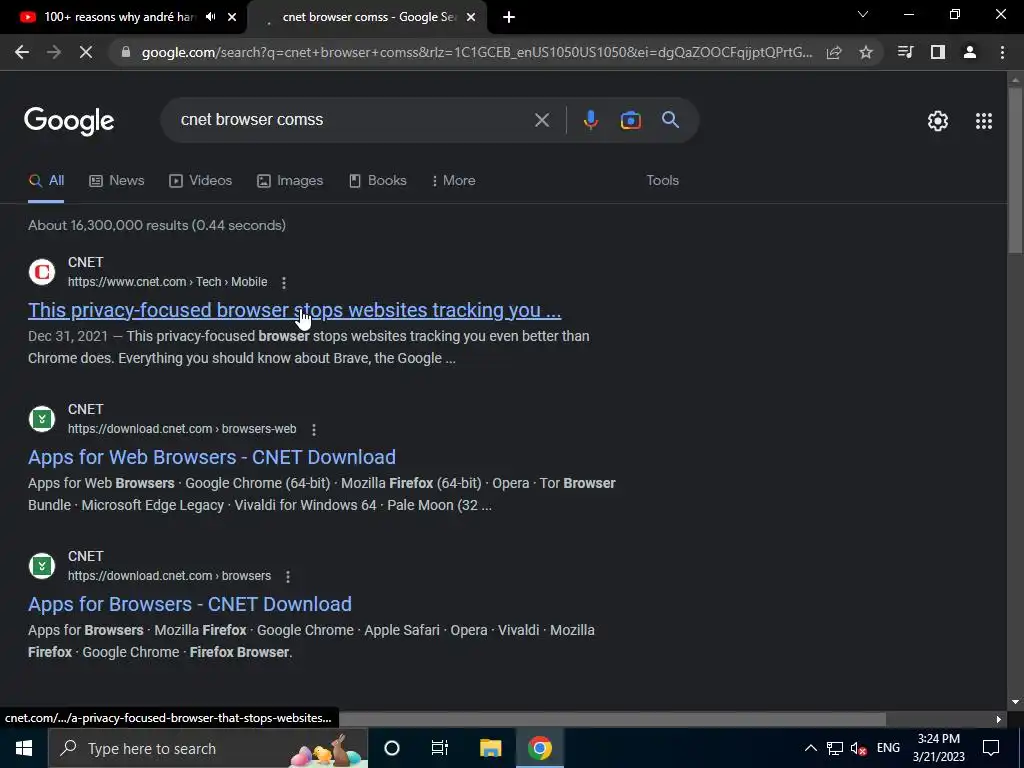Open search Tools options
1024x768 pixels.
pos(662,181)
